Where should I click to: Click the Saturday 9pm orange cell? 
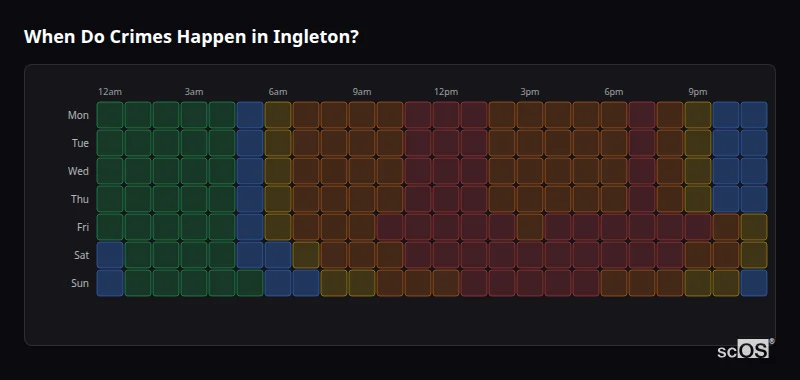(x=698, y=255)
